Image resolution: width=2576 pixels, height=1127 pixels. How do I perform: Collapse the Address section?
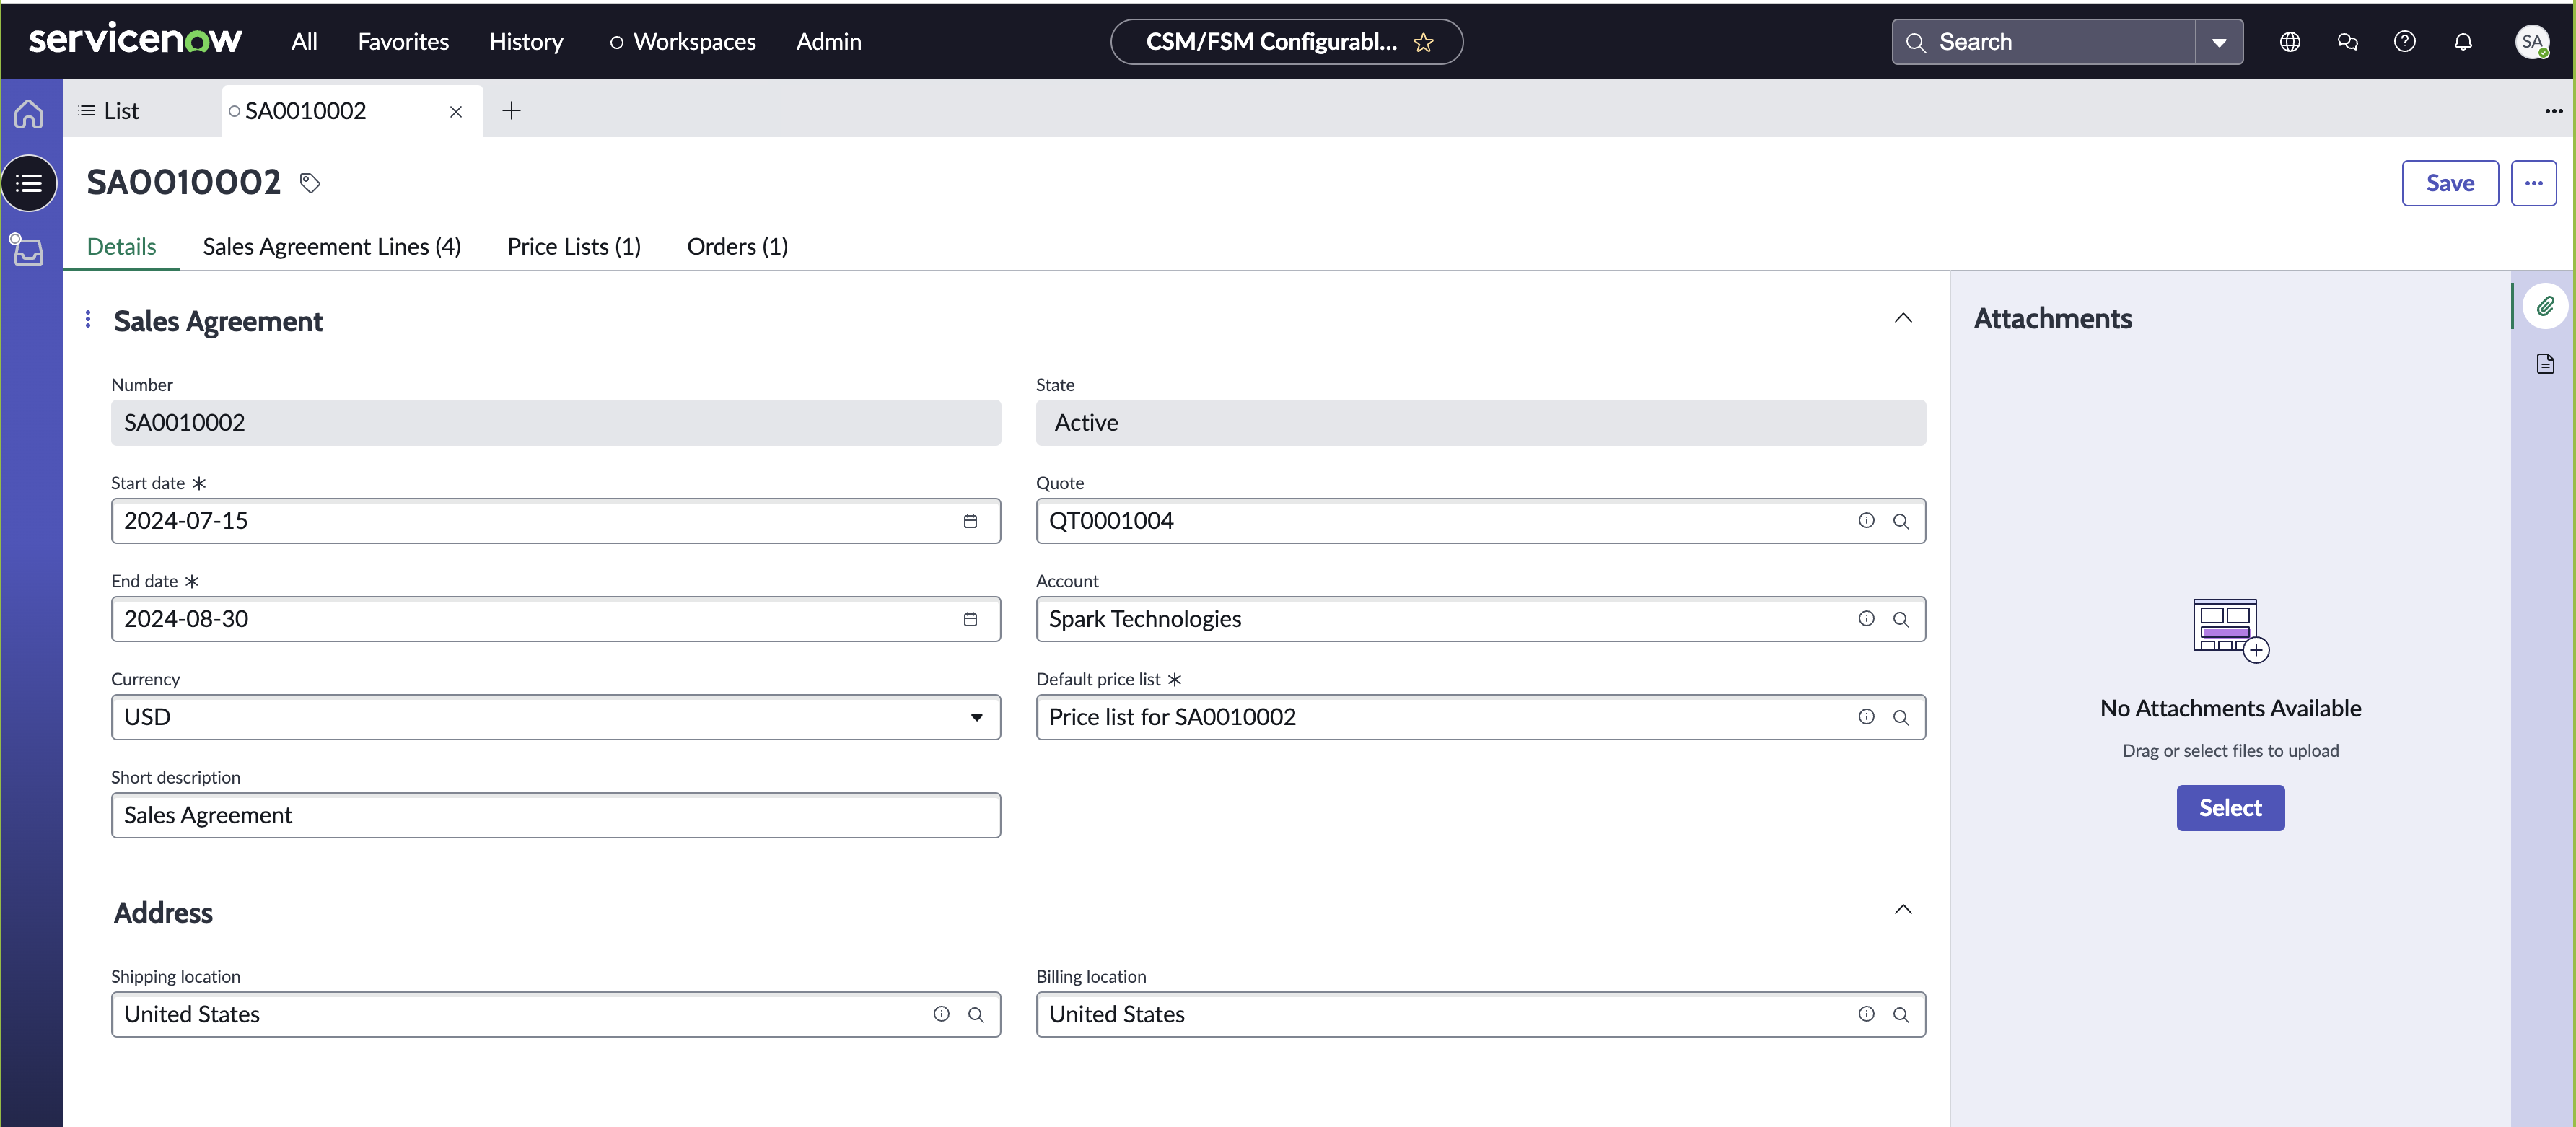tap(1903, 910)
